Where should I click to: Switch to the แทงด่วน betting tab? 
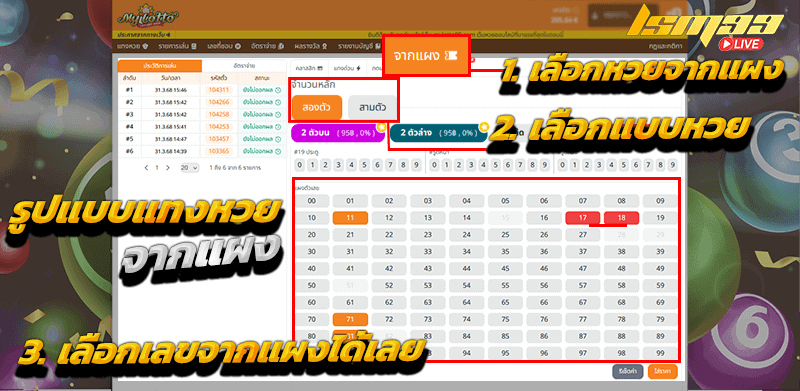click(x=347, y=68)
